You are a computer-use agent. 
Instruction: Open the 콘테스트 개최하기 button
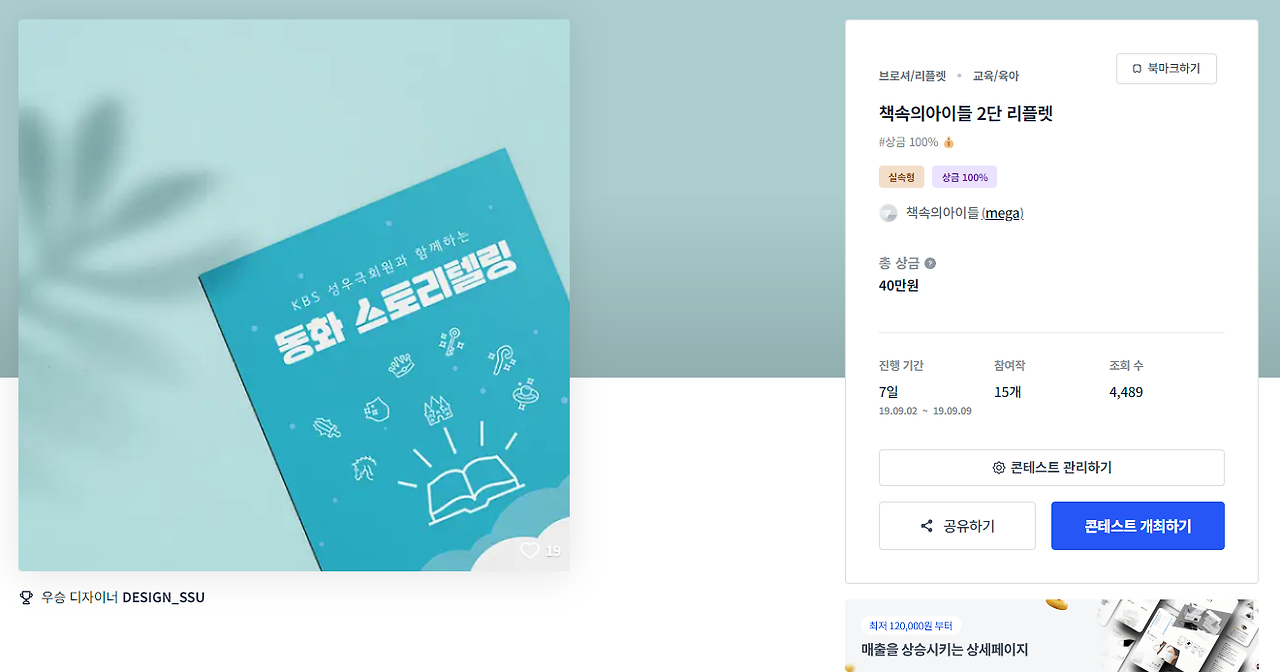(x=1138, y=526)
